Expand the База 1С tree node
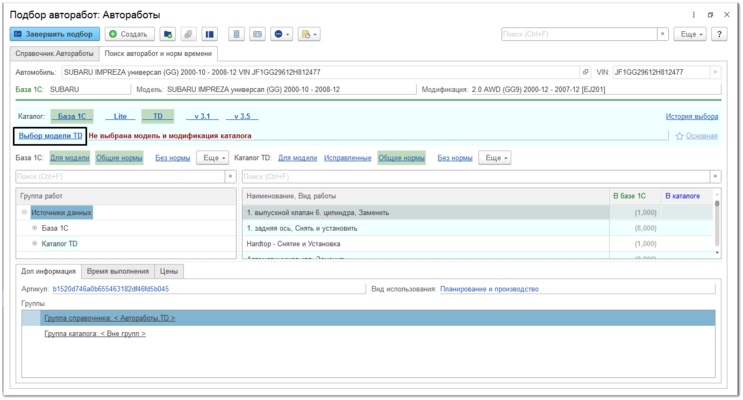This screenshot has width=743, height=400. 35,228
